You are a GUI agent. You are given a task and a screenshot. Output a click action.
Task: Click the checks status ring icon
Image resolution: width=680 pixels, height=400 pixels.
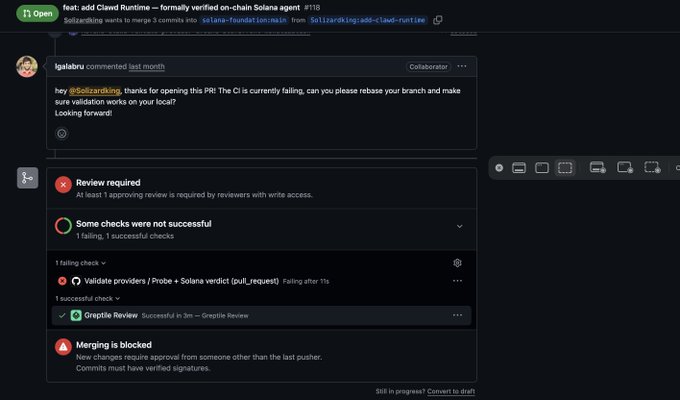point(63,226)
